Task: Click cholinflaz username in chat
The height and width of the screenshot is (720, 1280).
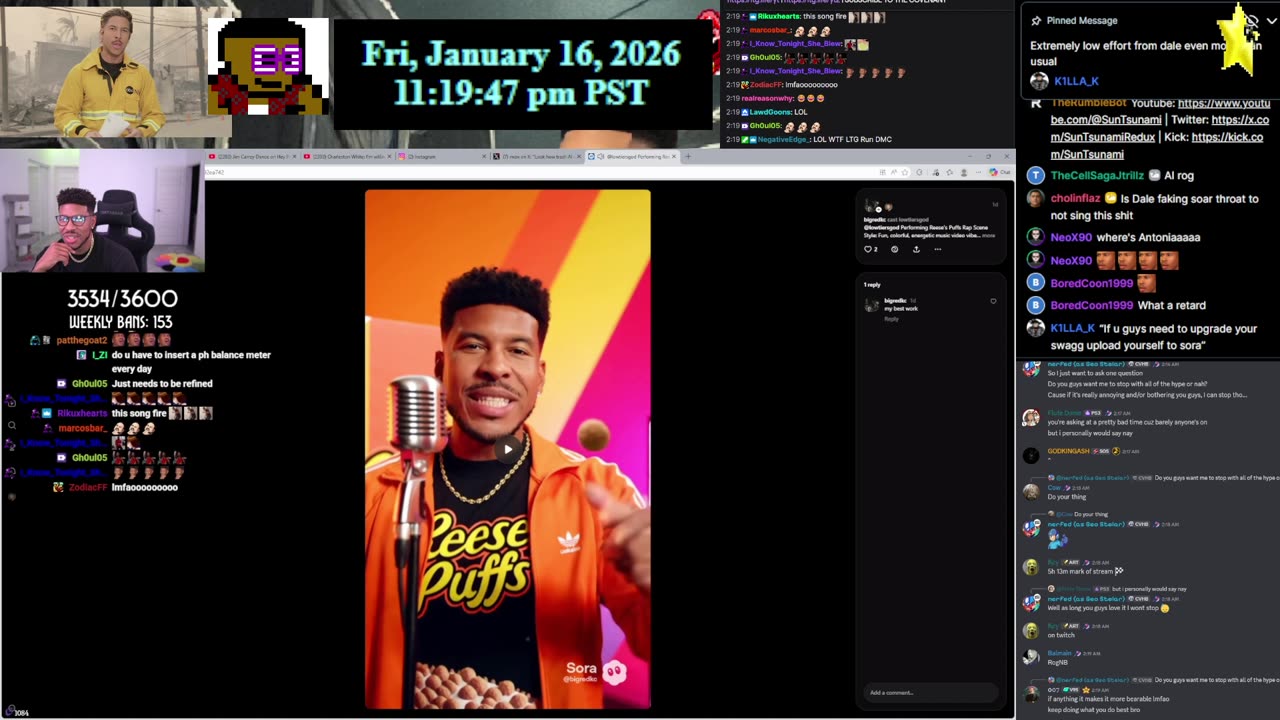Action: pyautogui.click(x=1075, y=198)
